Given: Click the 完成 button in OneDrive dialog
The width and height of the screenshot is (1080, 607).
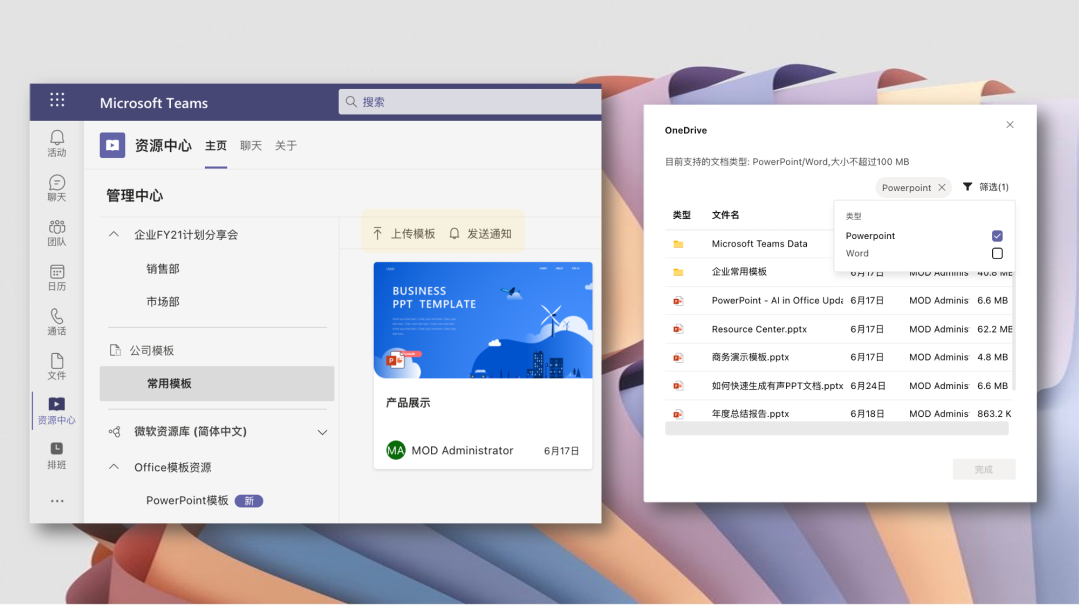Looking at the screenshot, I should coord(984,469).
